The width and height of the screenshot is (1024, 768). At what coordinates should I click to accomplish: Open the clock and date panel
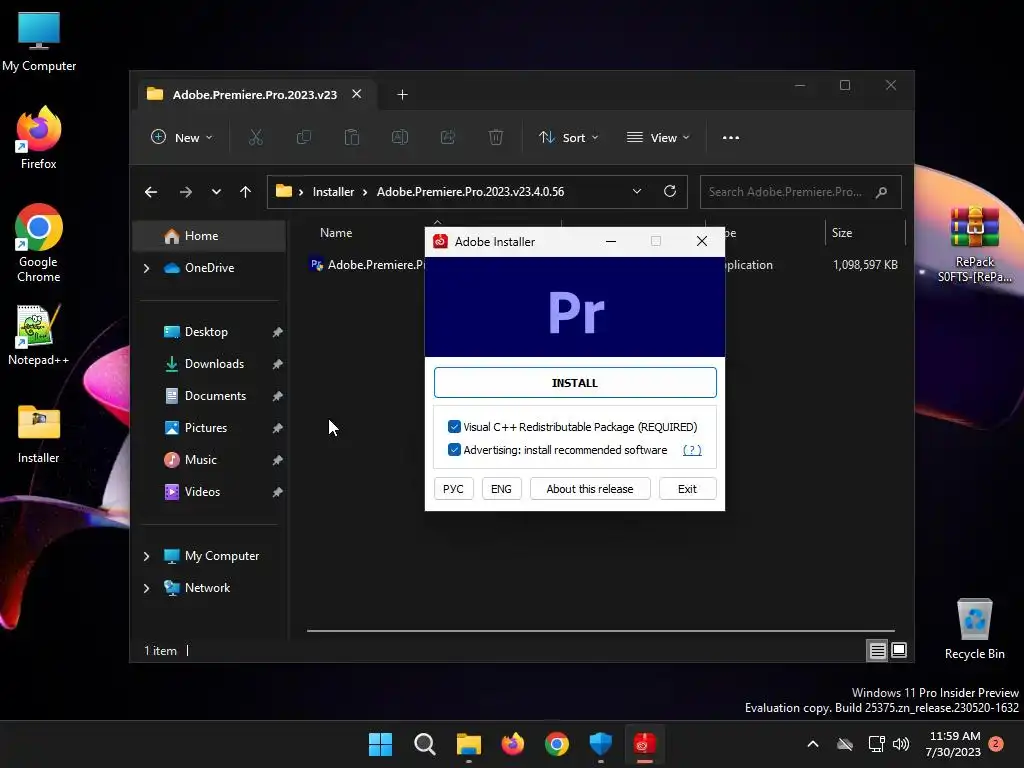(953, 744)
